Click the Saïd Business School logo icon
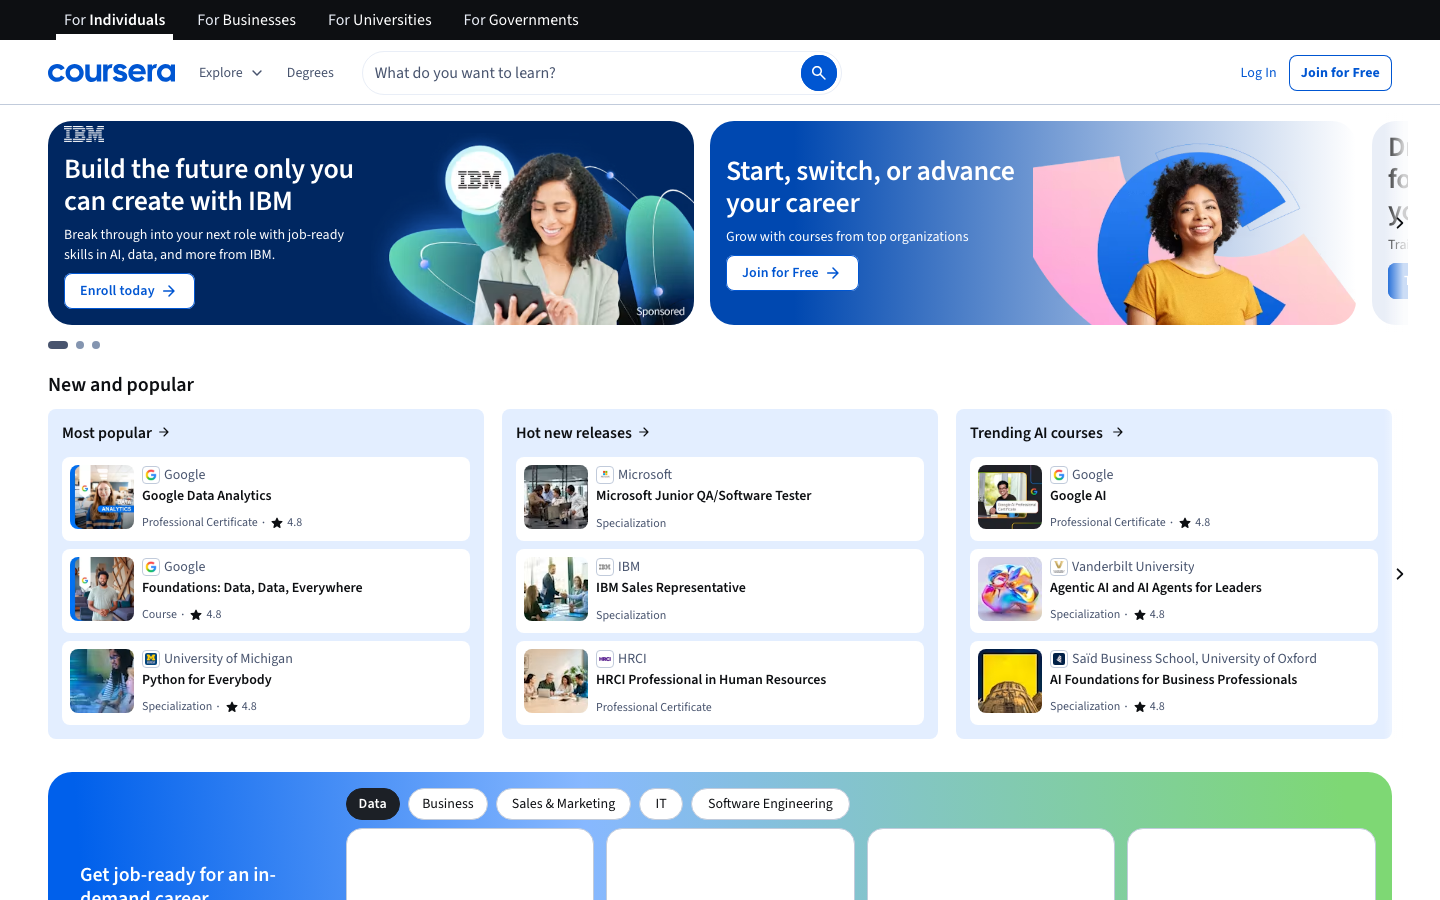The width and height of the screenshot is (1440, 900). click(1059, 659)
